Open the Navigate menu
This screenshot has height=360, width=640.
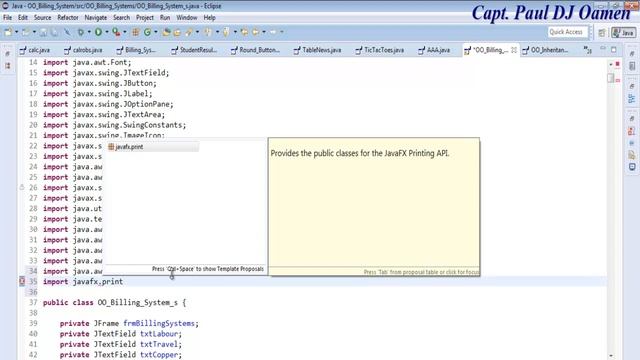pyautogui.click(x=96, y=18)
